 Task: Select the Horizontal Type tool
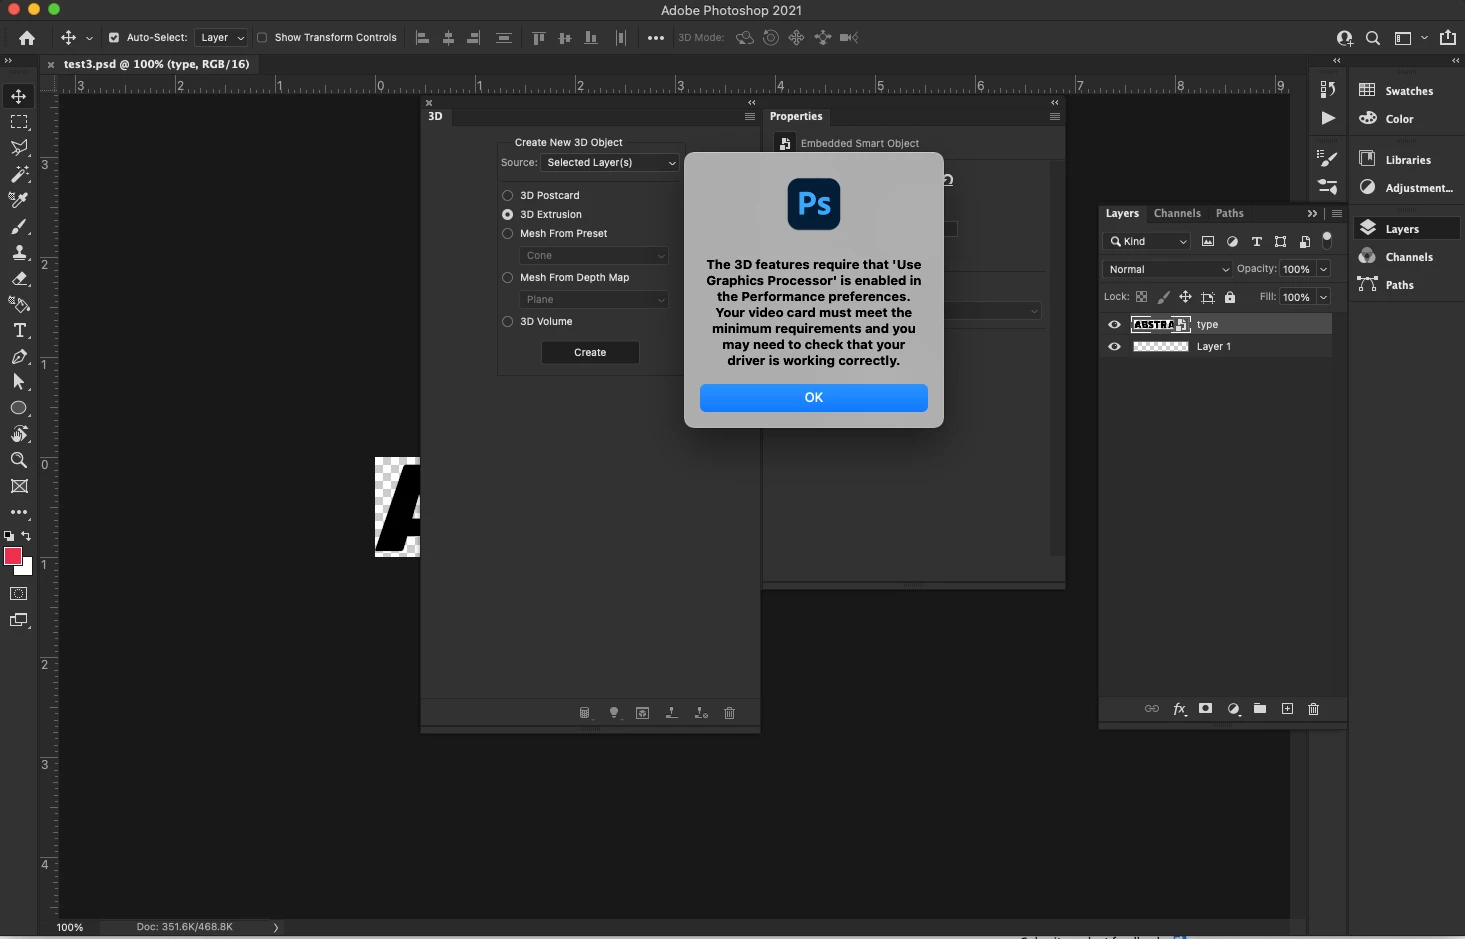[19, 330]
